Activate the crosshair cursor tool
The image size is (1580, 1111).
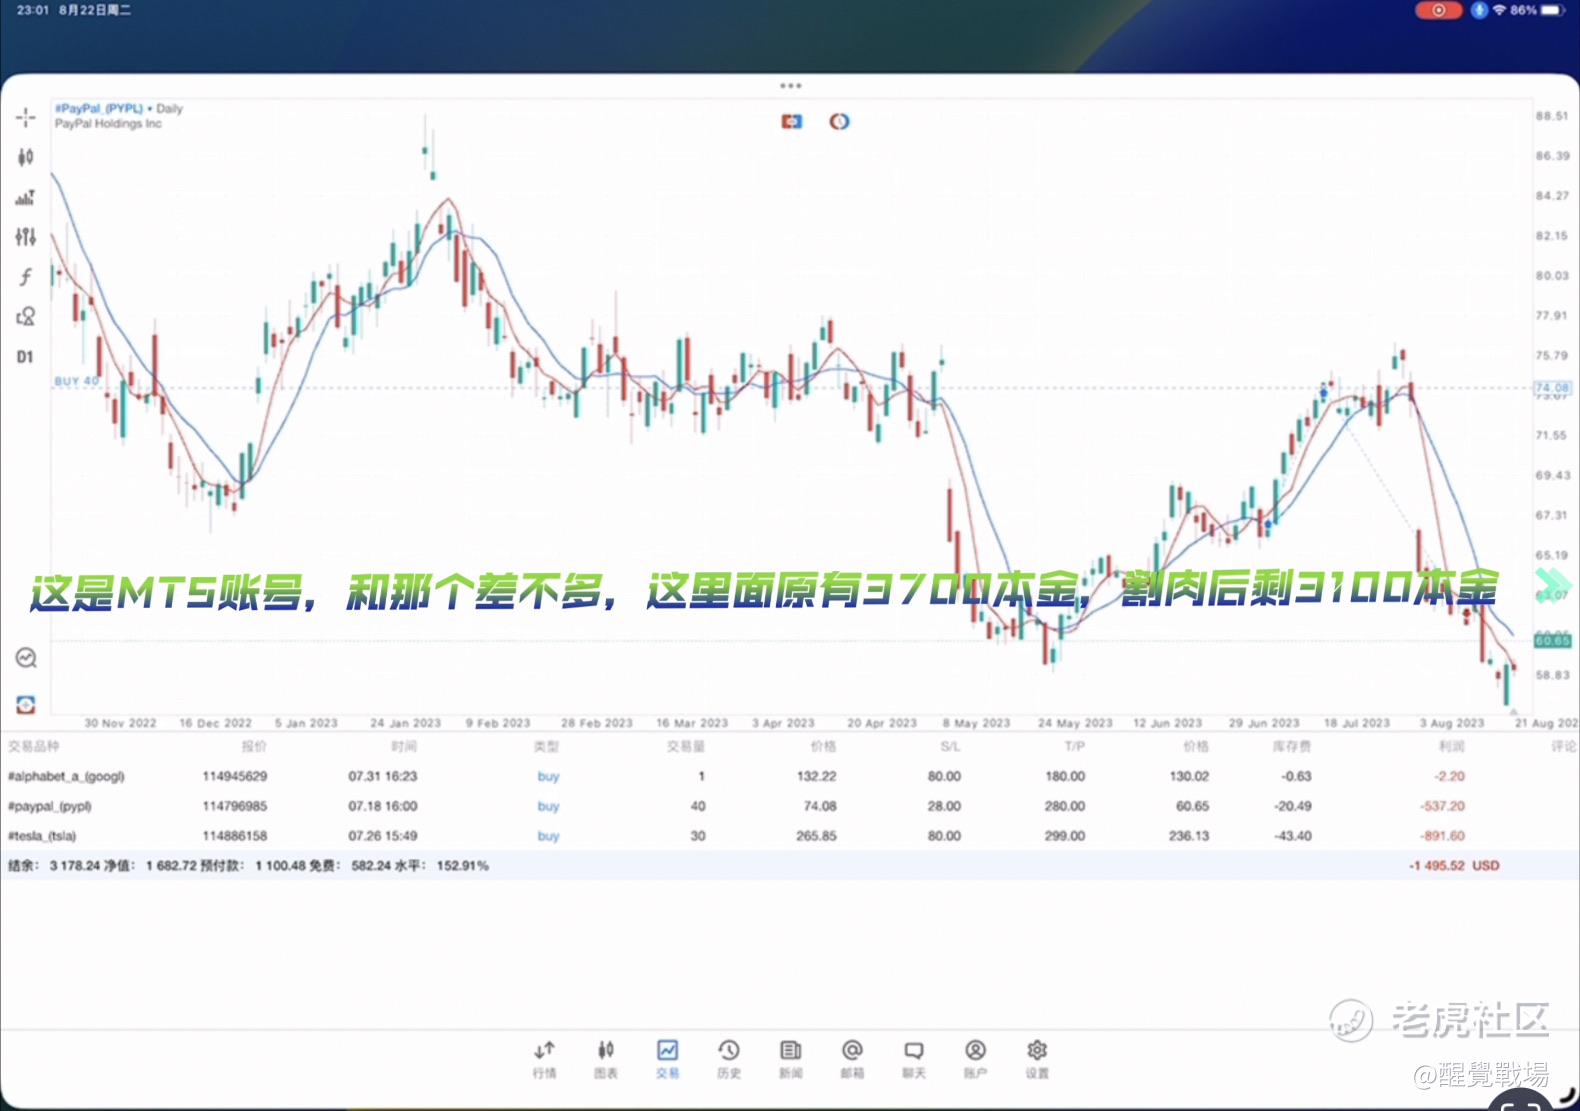[26, 118]
